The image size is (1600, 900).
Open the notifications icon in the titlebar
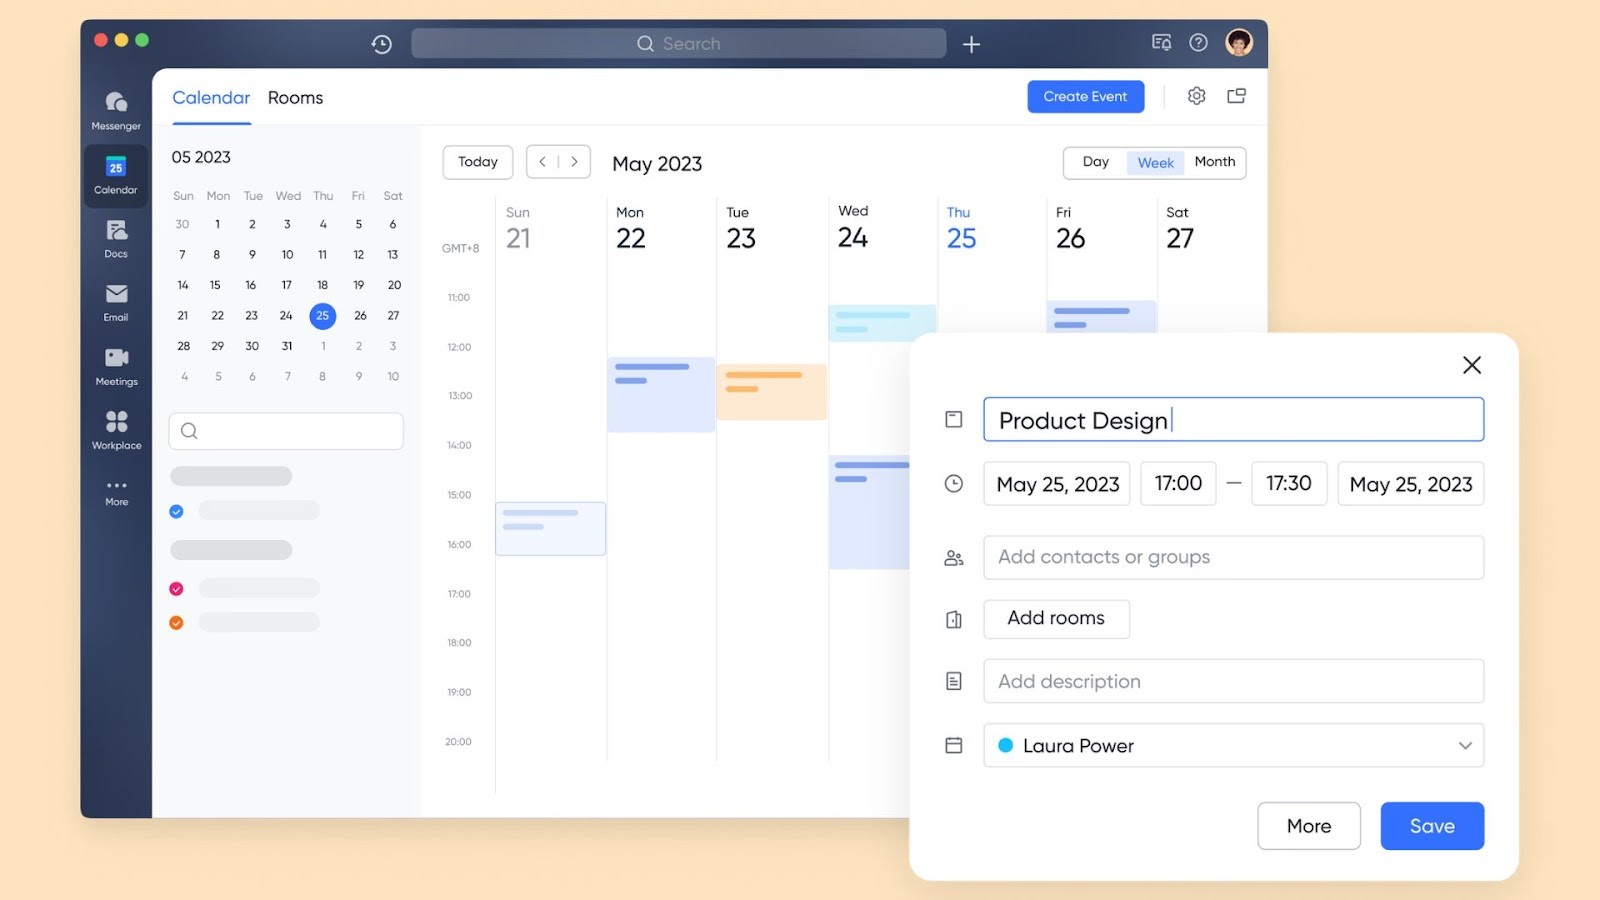(1160, 43)
